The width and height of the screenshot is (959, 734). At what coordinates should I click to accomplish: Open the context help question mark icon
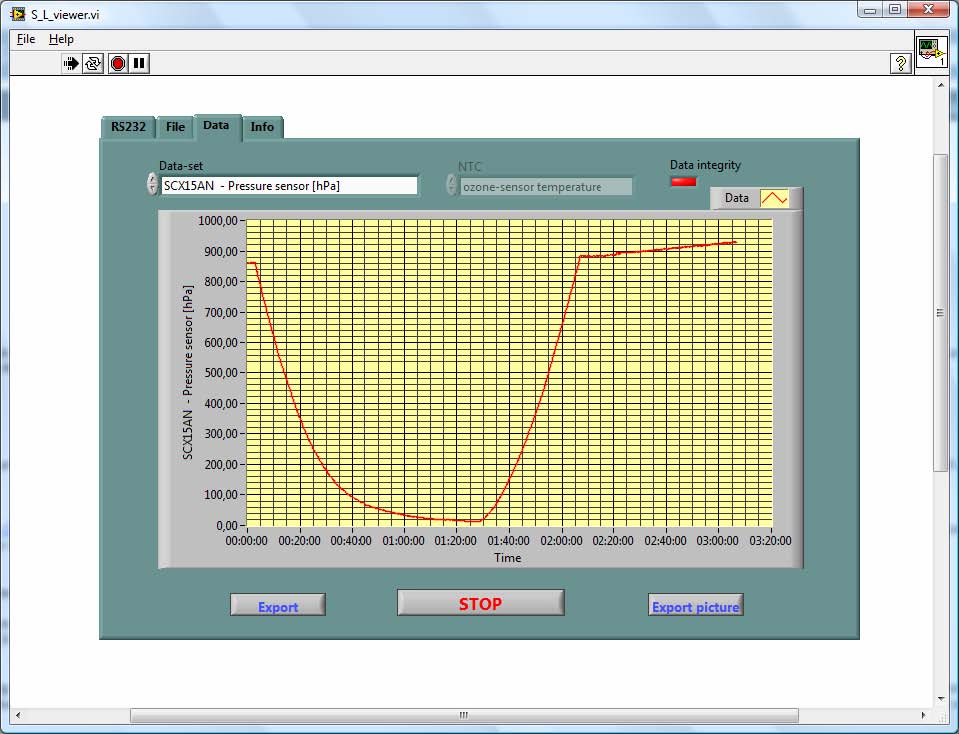(x=900, y=63)
